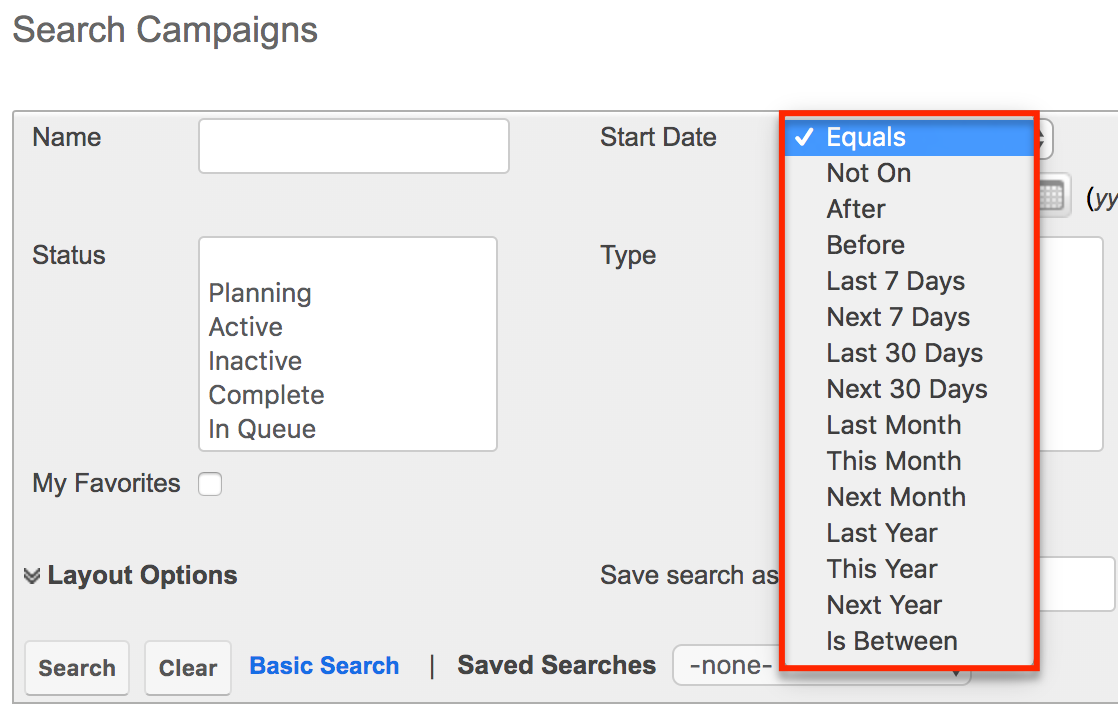This screenshot has height=704, width=1118.
Task: Enable the My Favorites checkbox
Action: coord(210,483)
